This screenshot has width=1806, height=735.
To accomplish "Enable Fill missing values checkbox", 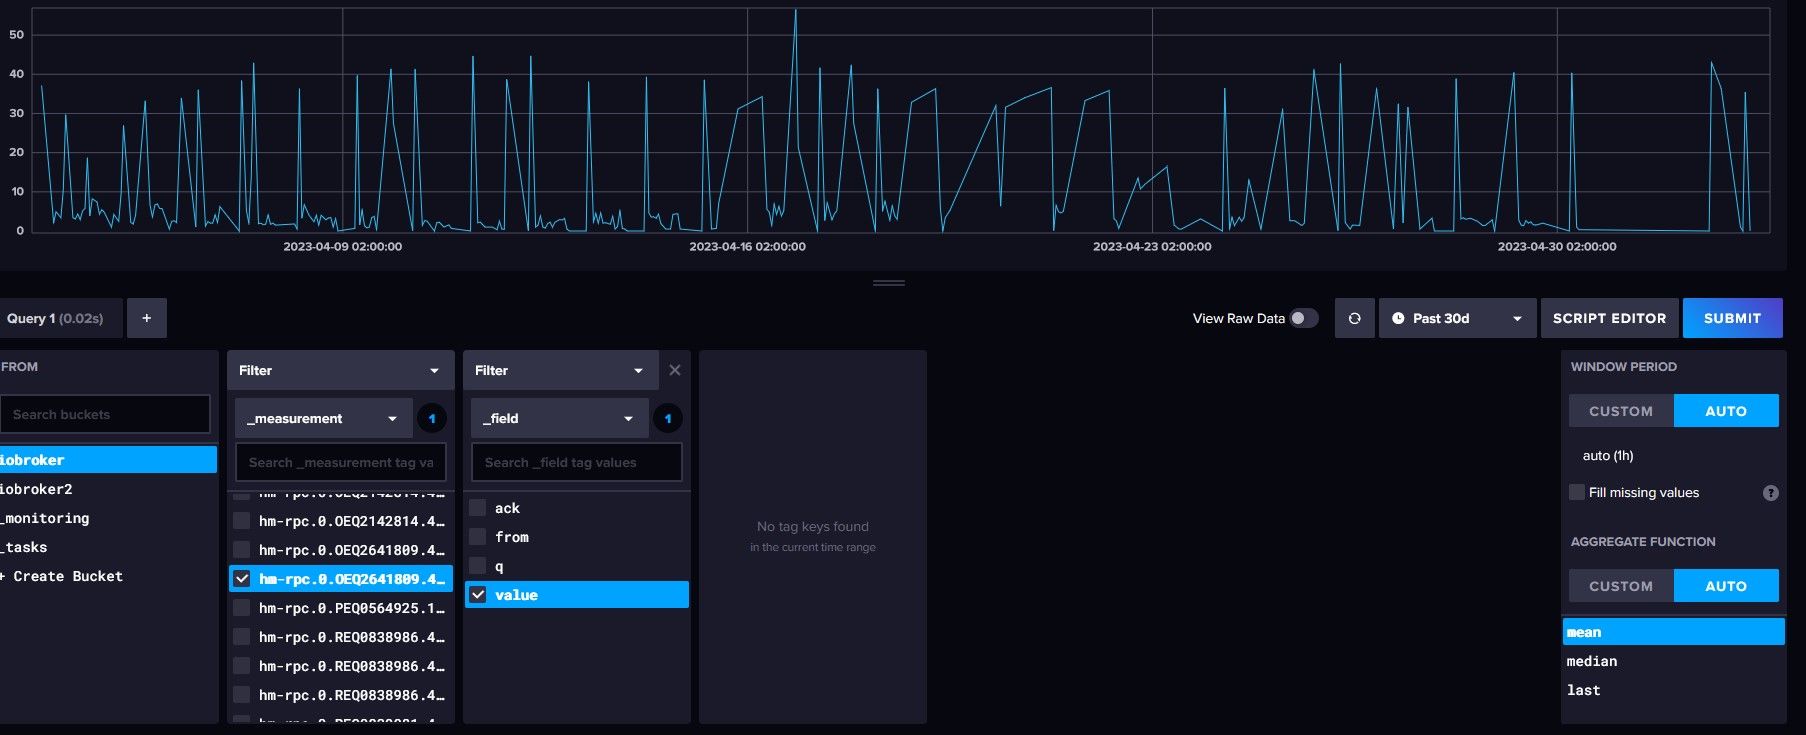I will [1577, 492].
